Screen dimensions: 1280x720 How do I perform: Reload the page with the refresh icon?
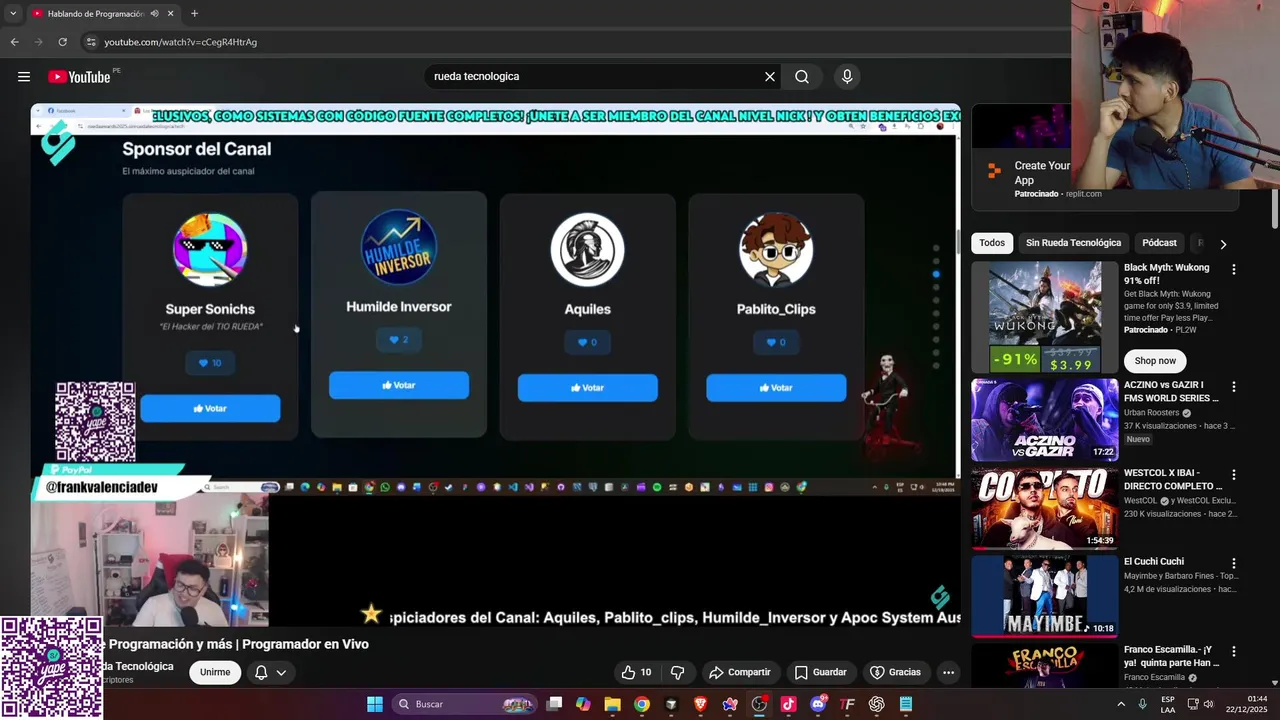pyautogui.click(x=62, y=42)
